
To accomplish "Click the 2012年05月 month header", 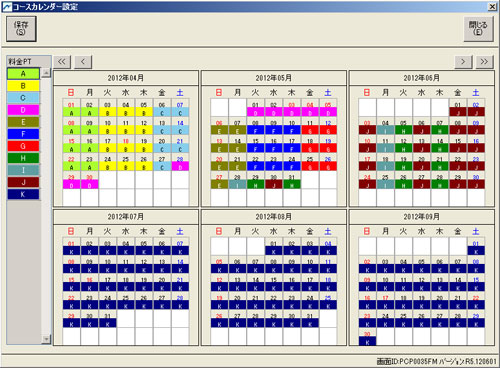I will (273, 78).
